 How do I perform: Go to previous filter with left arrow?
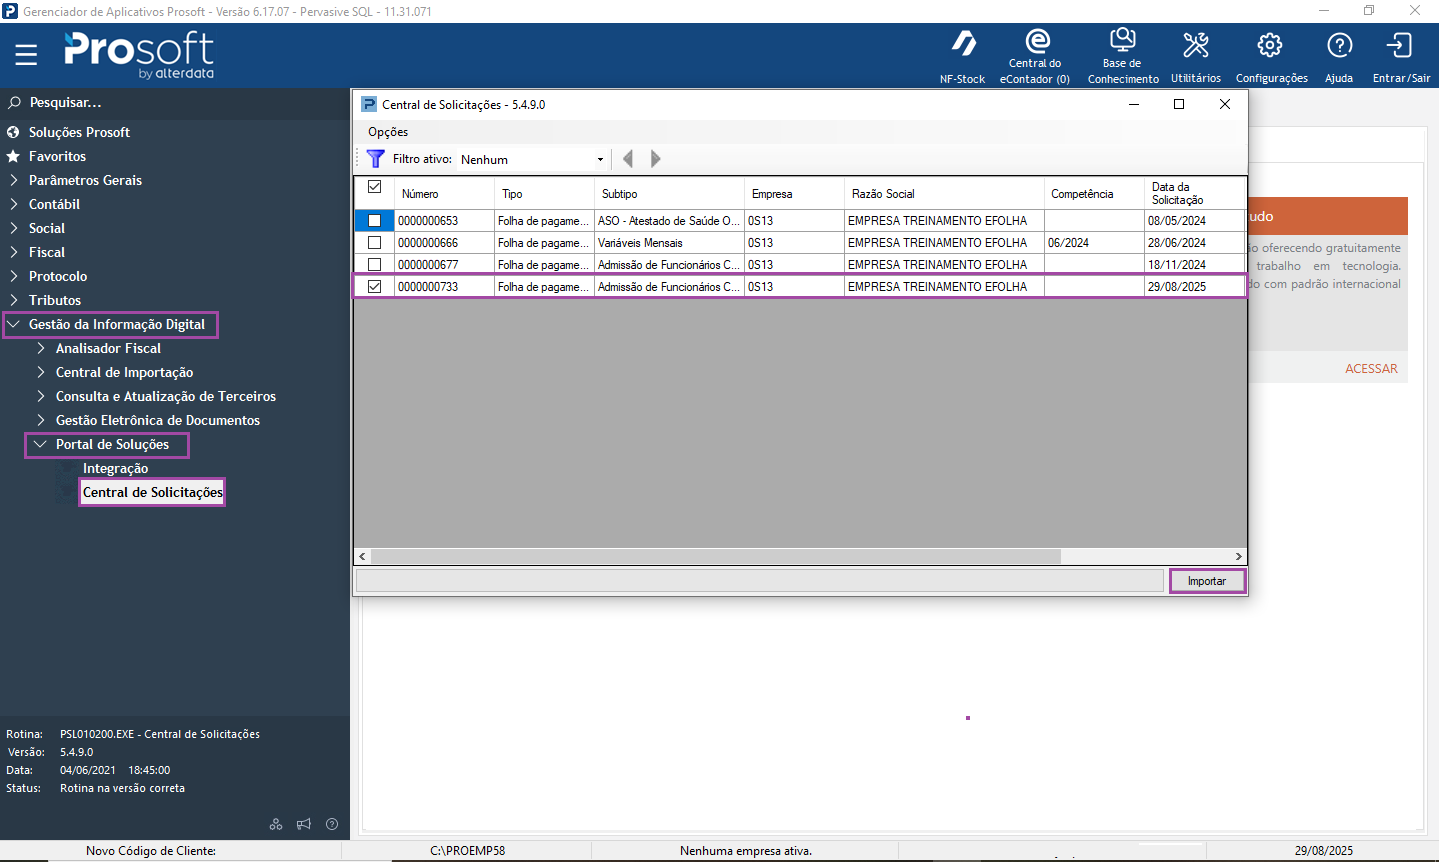628,159
